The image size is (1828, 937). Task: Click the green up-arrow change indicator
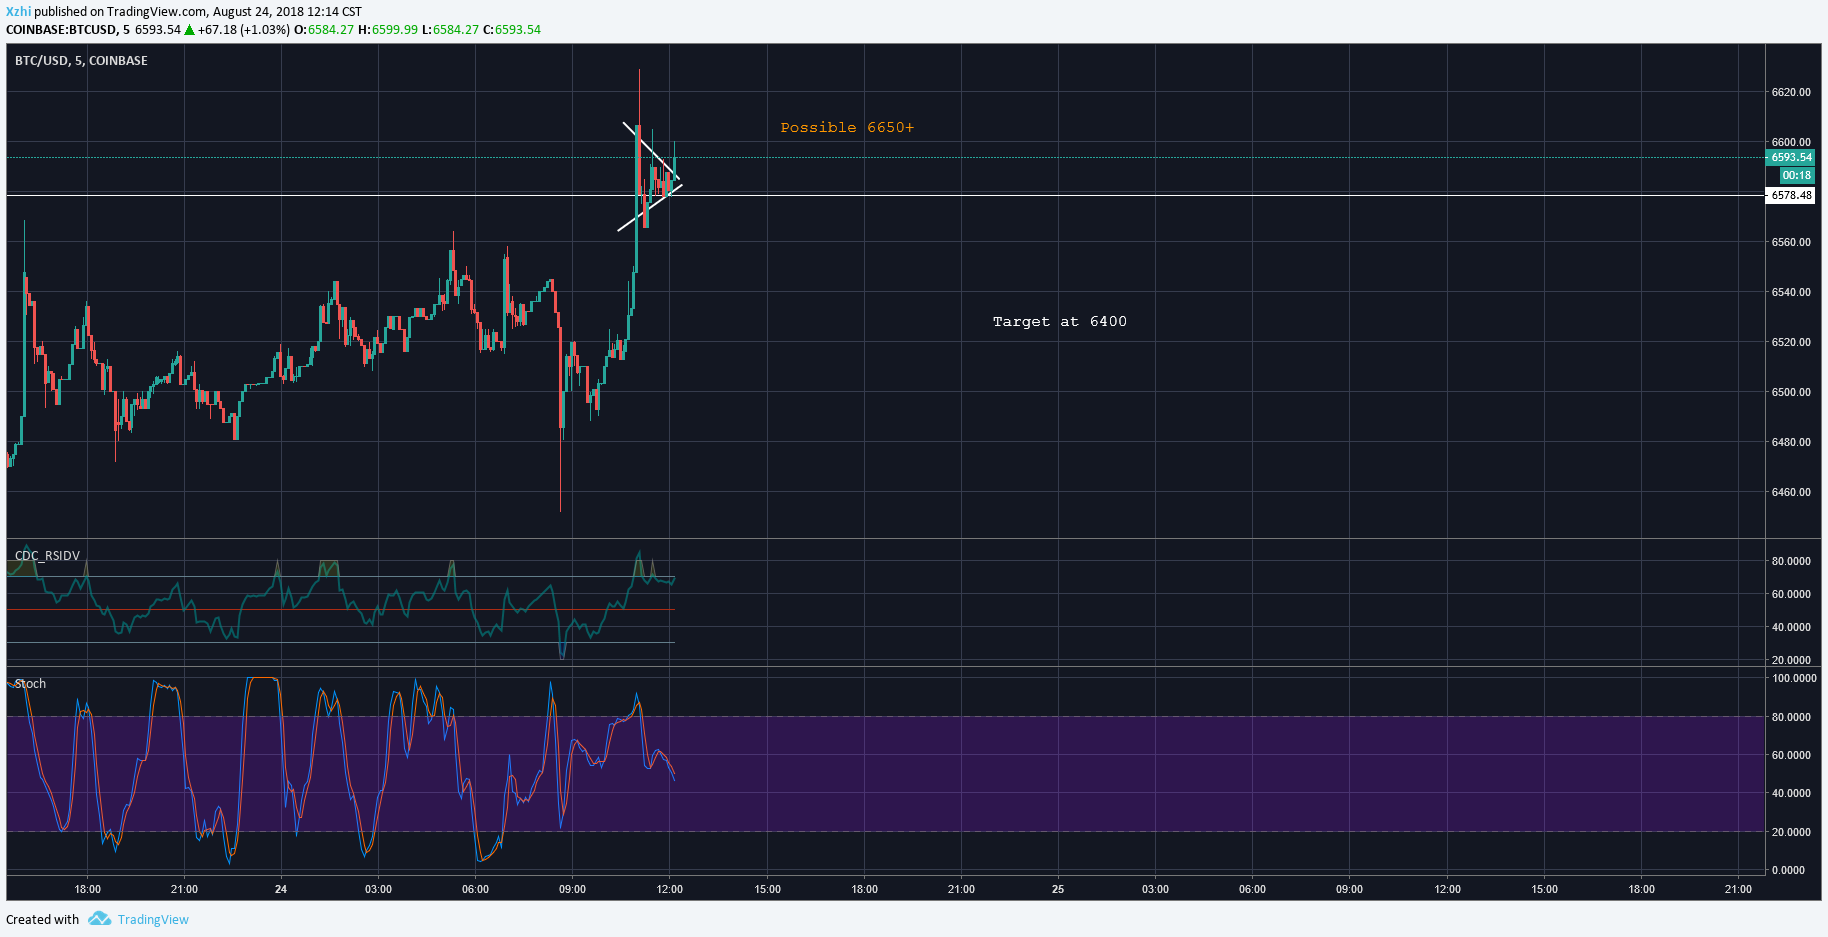click(189, 30)
